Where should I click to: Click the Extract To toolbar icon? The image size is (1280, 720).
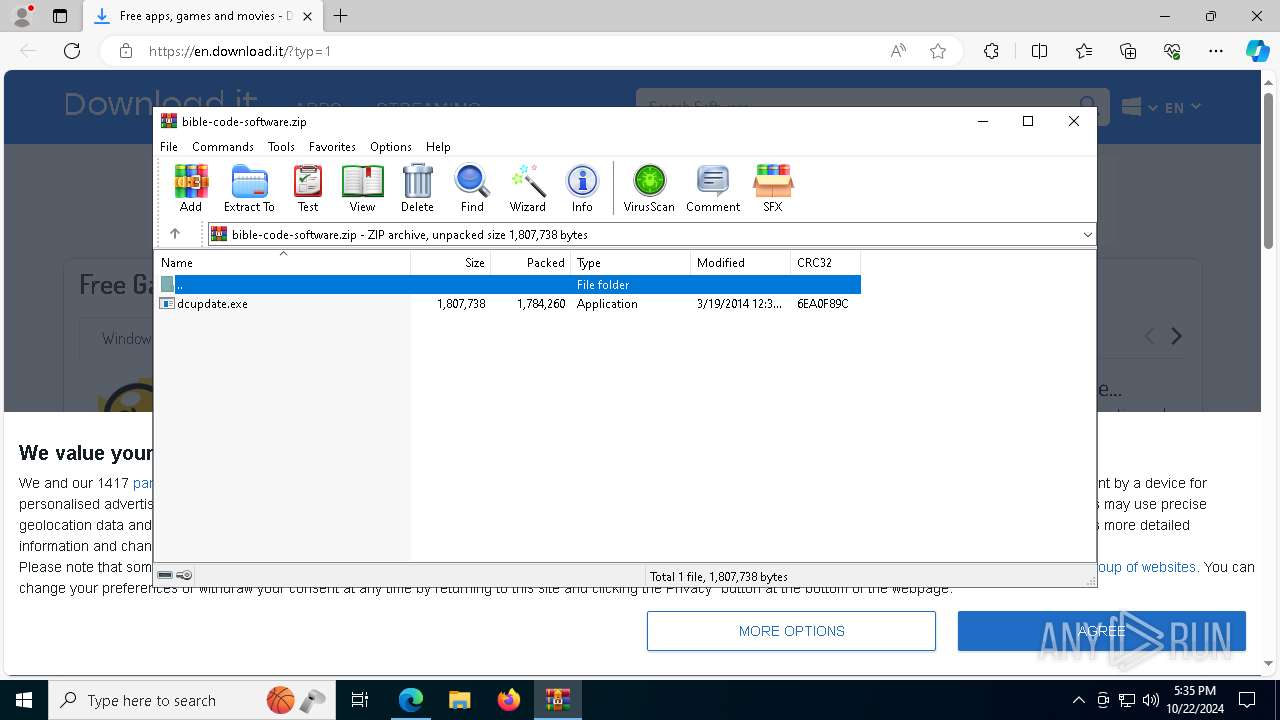pyautogui.click(x=249, y=188)
